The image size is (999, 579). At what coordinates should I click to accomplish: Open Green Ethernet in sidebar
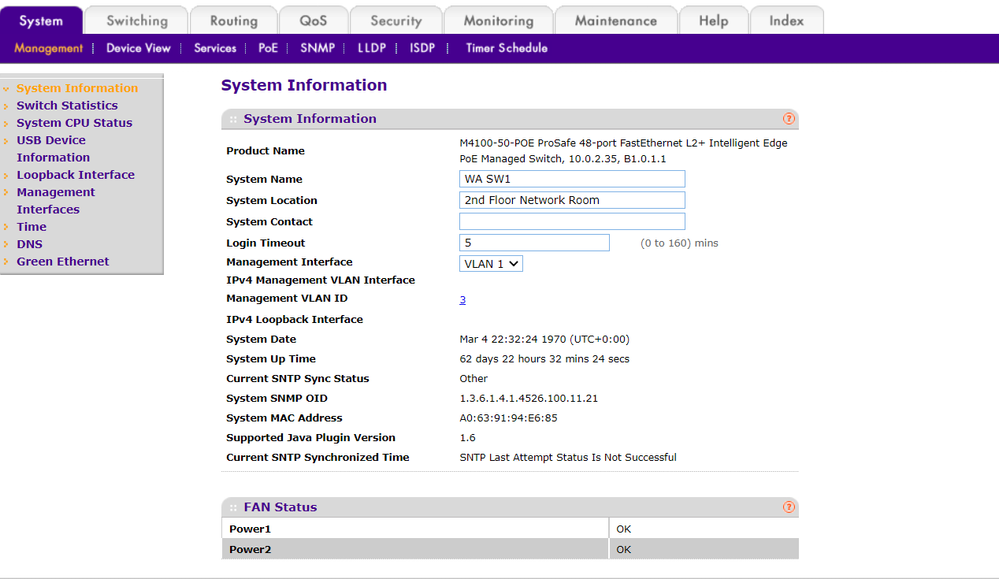pos(63,262)
